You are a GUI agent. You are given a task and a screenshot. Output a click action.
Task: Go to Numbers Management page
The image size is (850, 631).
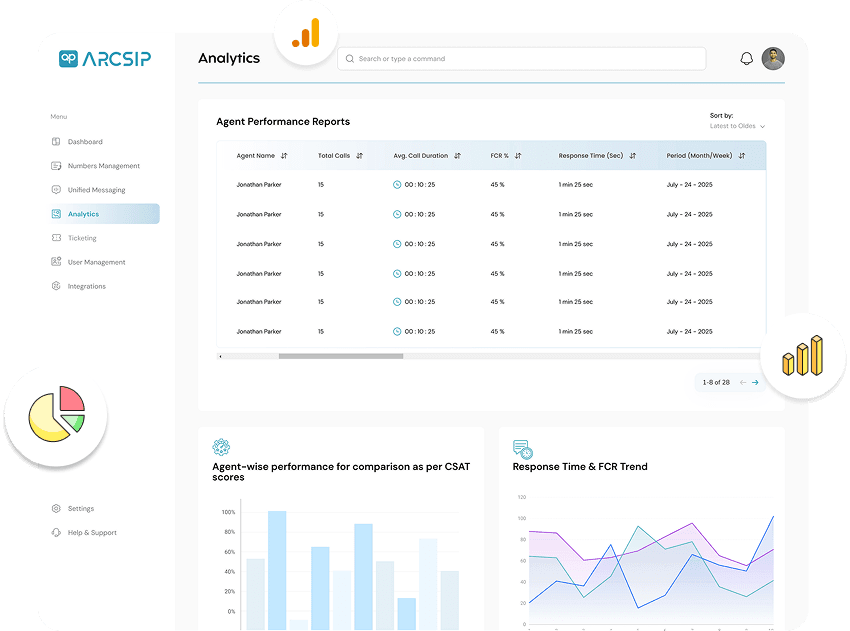(103, 166)
